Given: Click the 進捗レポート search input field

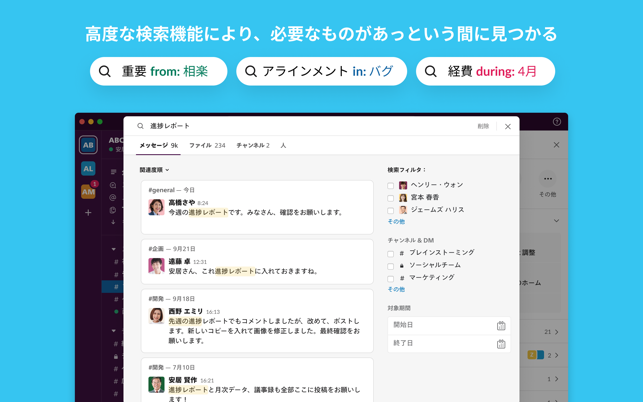Looking at the screenshot, I should click(300, 127).
